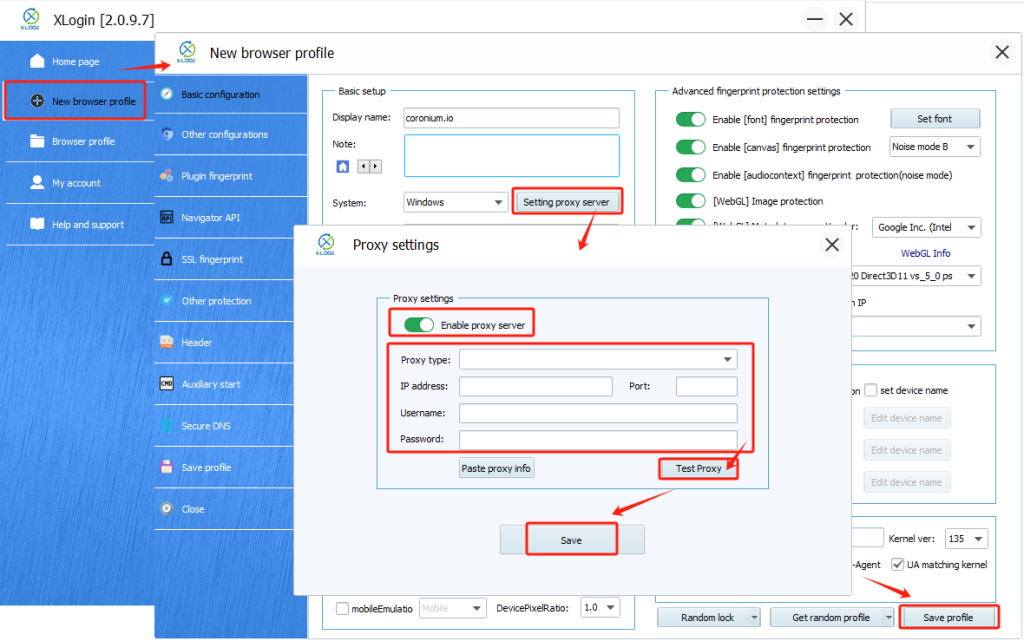Viewport: 1024px width, 641px height.
Task: Click the Header icon in profile sidebar
Action: click(167, 342)
